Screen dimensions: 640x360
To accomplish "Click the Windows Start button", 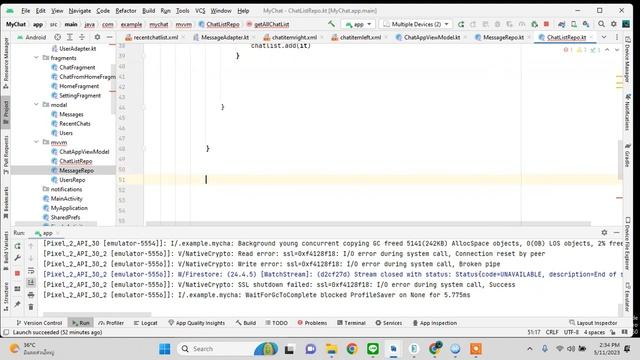I will pos(165,349).
